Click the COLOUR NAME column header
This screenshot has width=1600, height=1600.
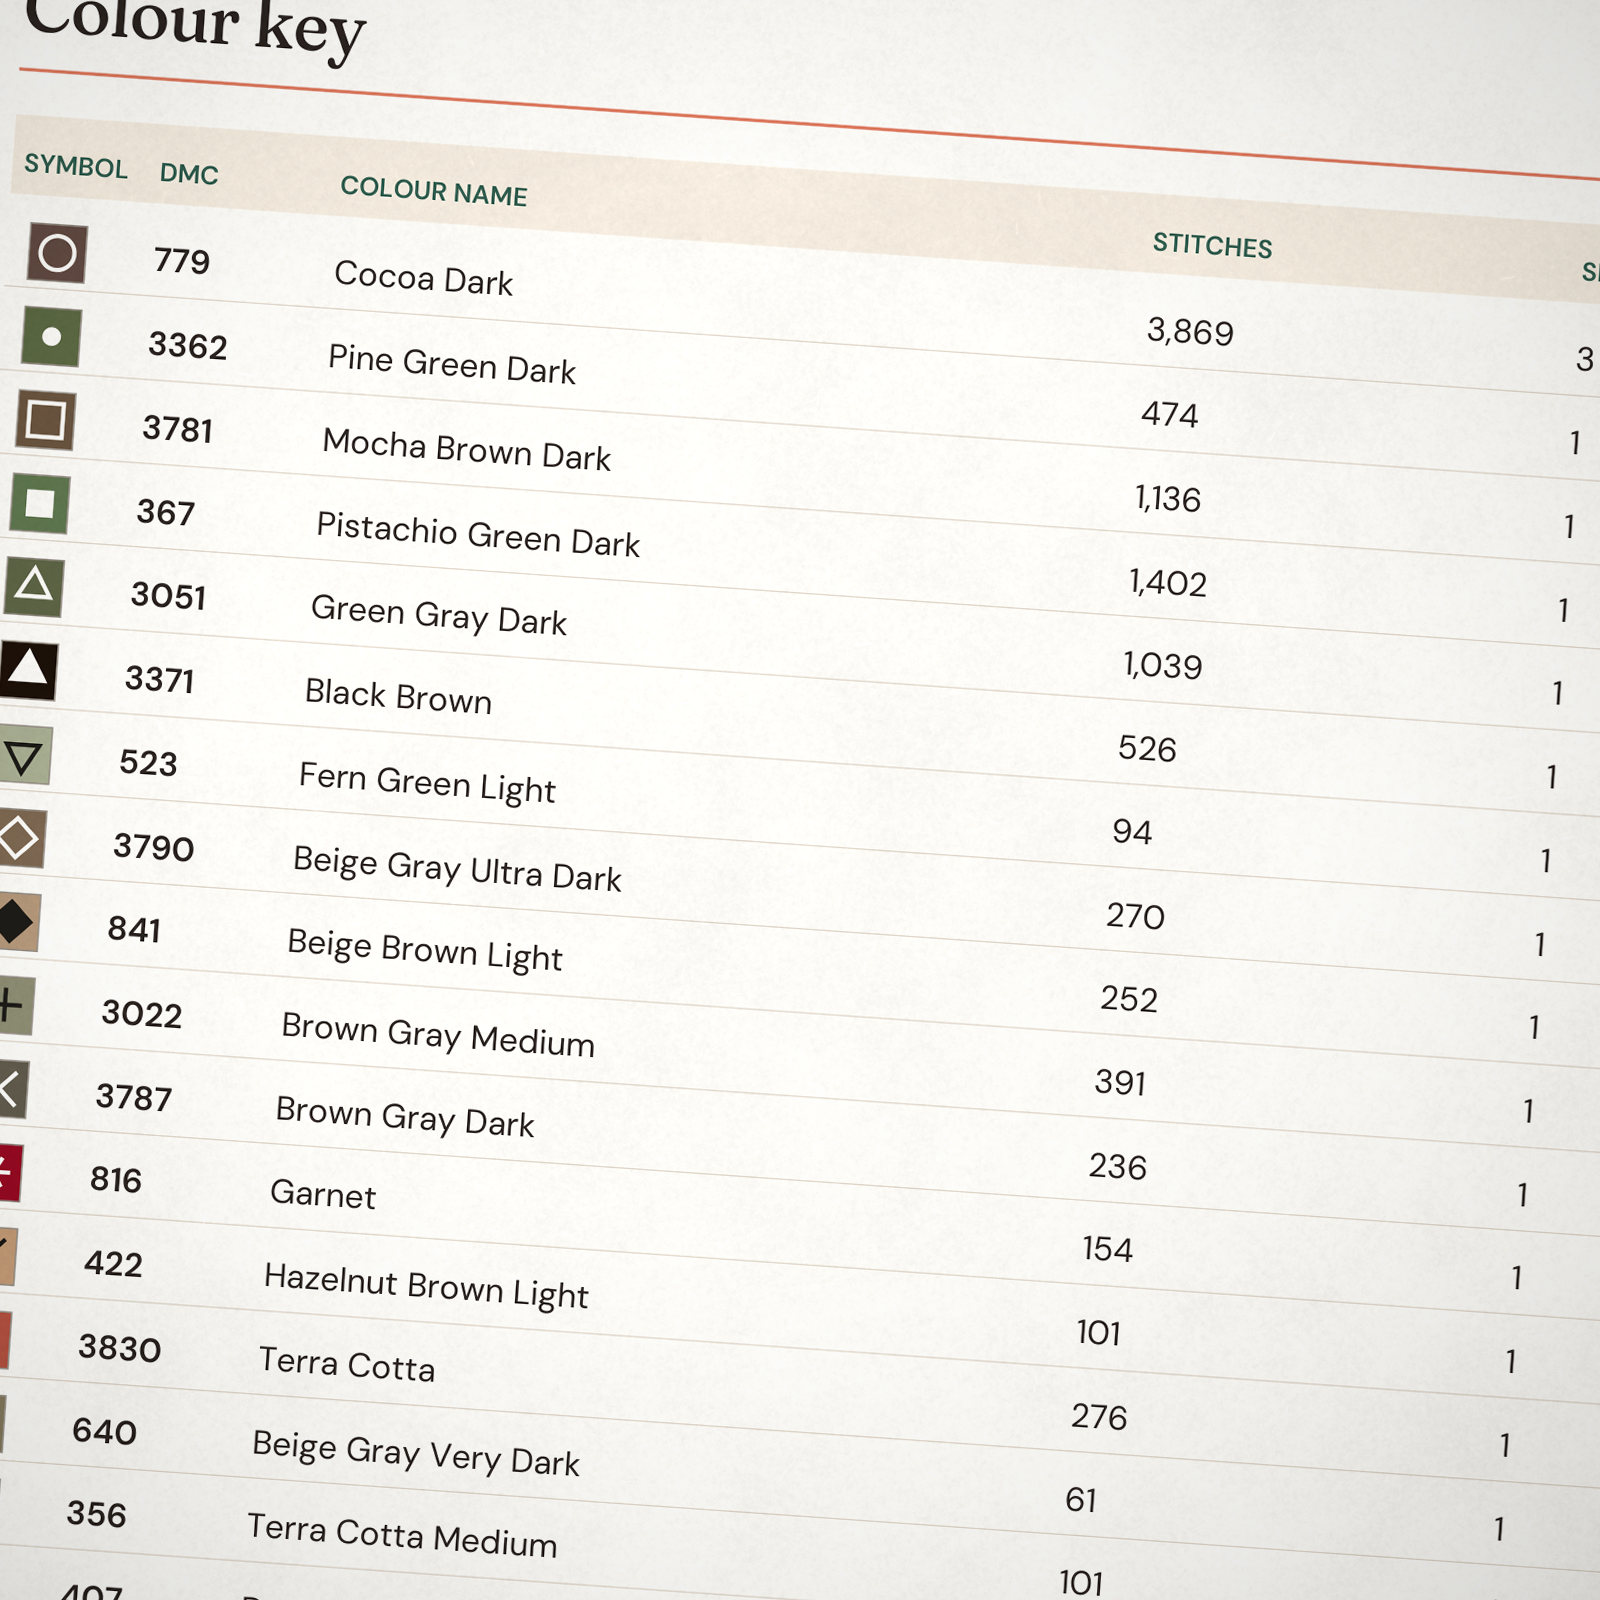point(434,191)
